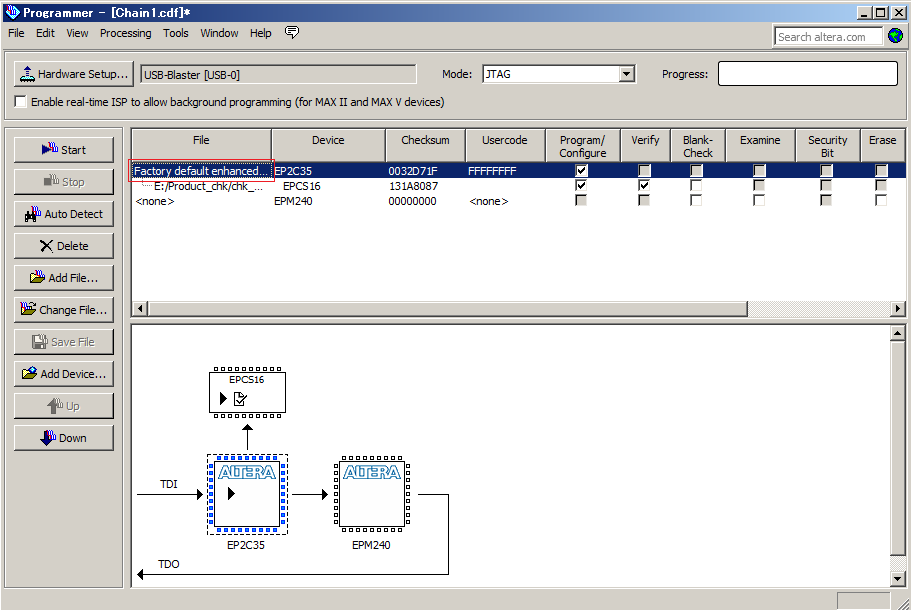The height and width of the screenshot is (610, 911).
Task: Open the View menu
Action: (x=77, y=33)
